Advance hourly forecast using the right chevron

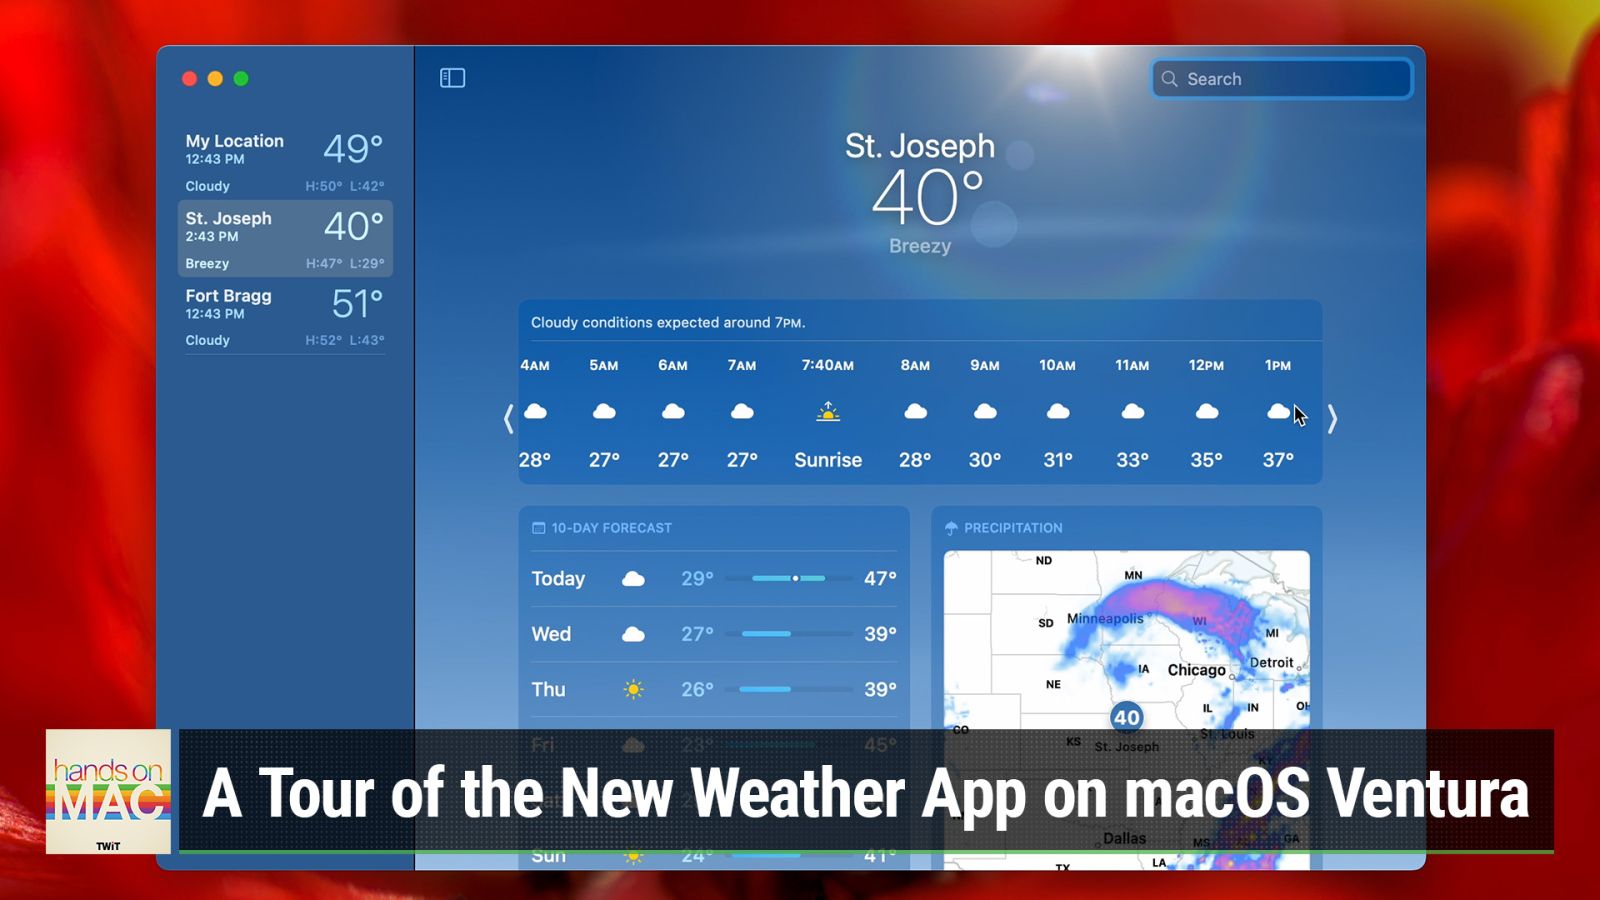pyautogui.click(x=1333, y=418)
